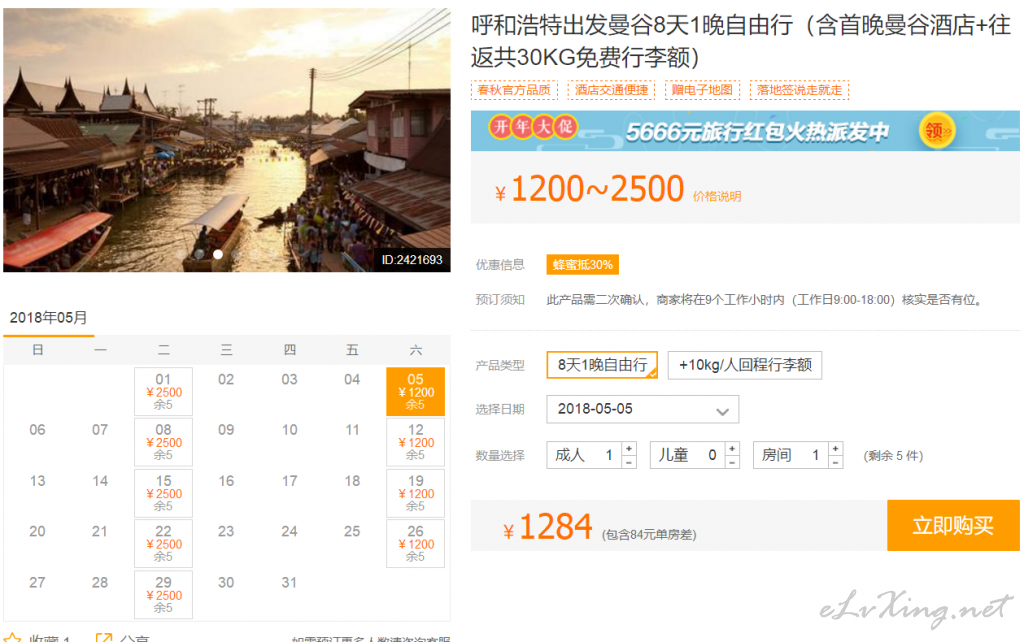Decrease child count with minus

pos(732,462)
